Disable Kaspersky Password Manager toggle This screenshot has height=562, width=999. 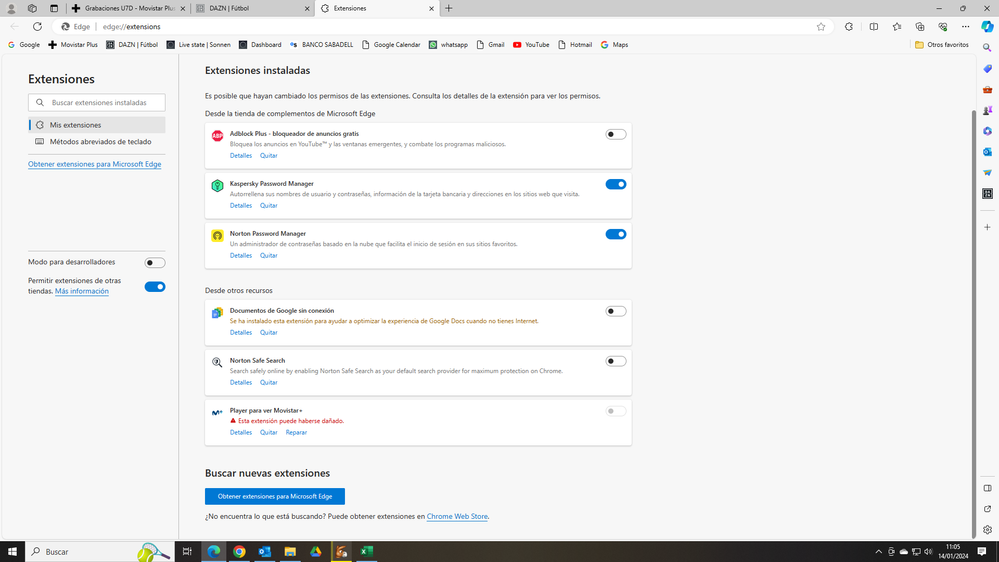click(615, 184)
